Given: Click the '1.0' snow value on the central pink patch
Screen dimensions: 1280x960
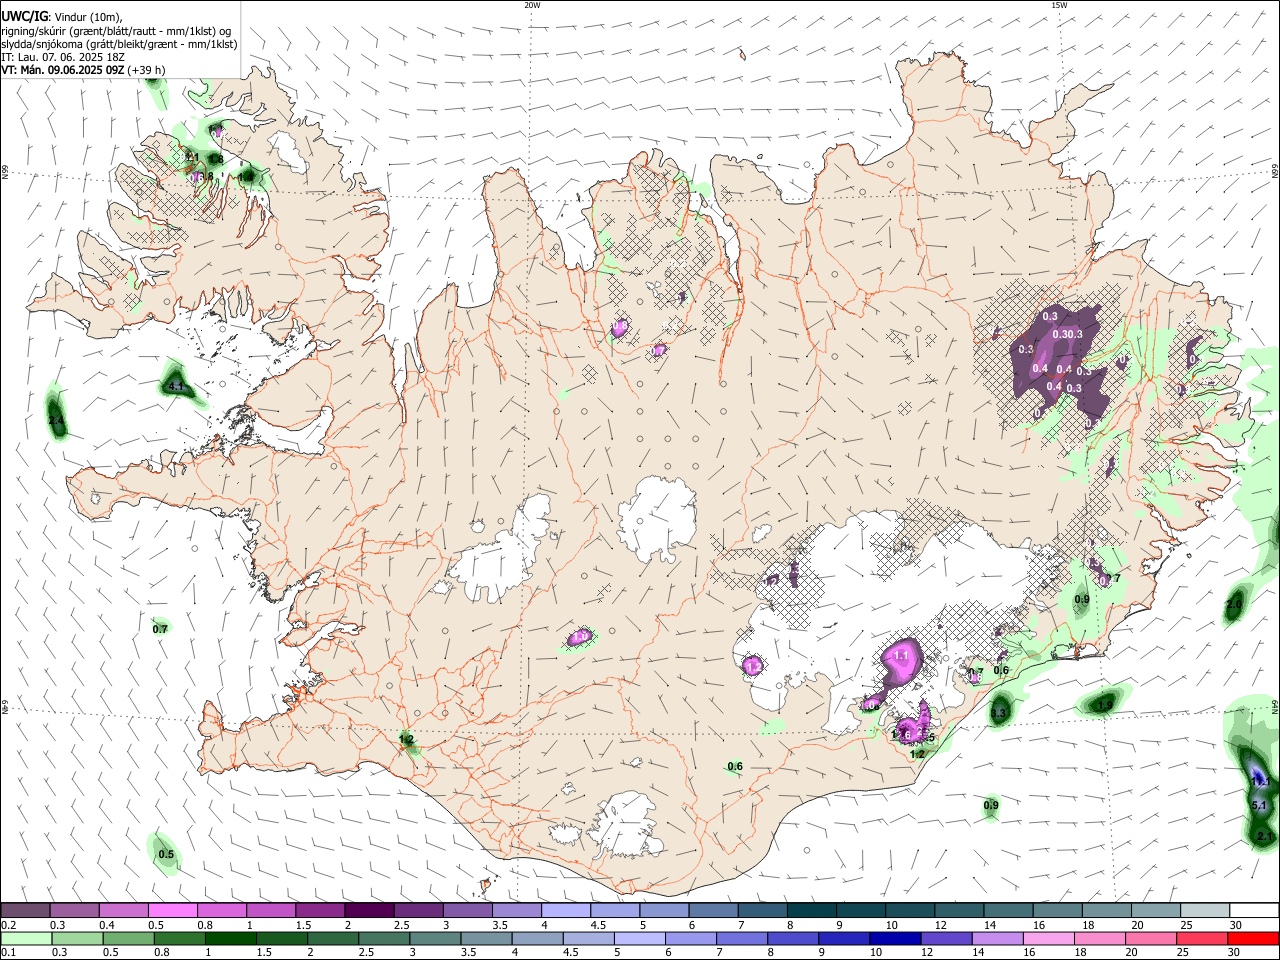Looking at the screenshot, I should (x=580, y=636).
